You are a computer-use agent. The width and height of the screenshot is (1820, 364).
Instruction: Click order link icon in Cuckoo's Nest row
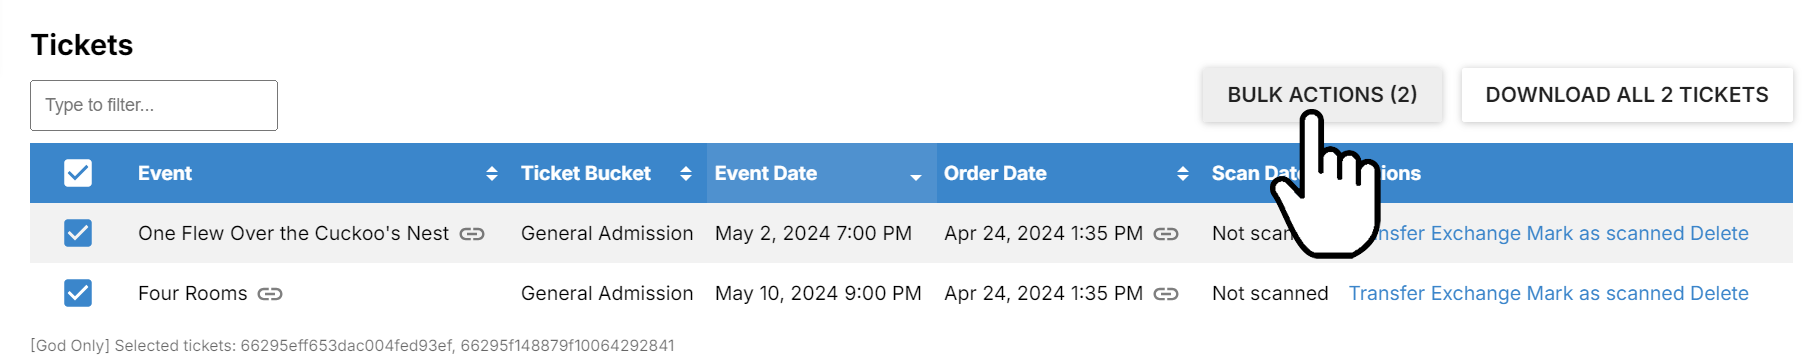(x=1166, y=234)
